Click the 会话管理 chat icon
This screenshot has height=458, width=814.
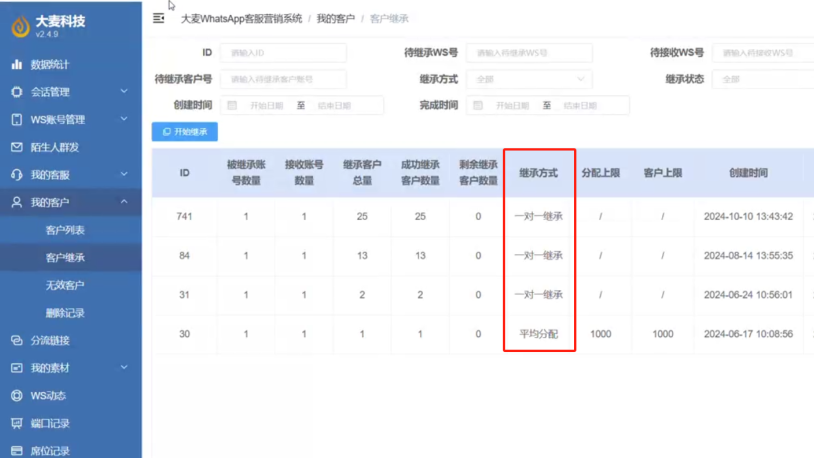coord(17,92)
